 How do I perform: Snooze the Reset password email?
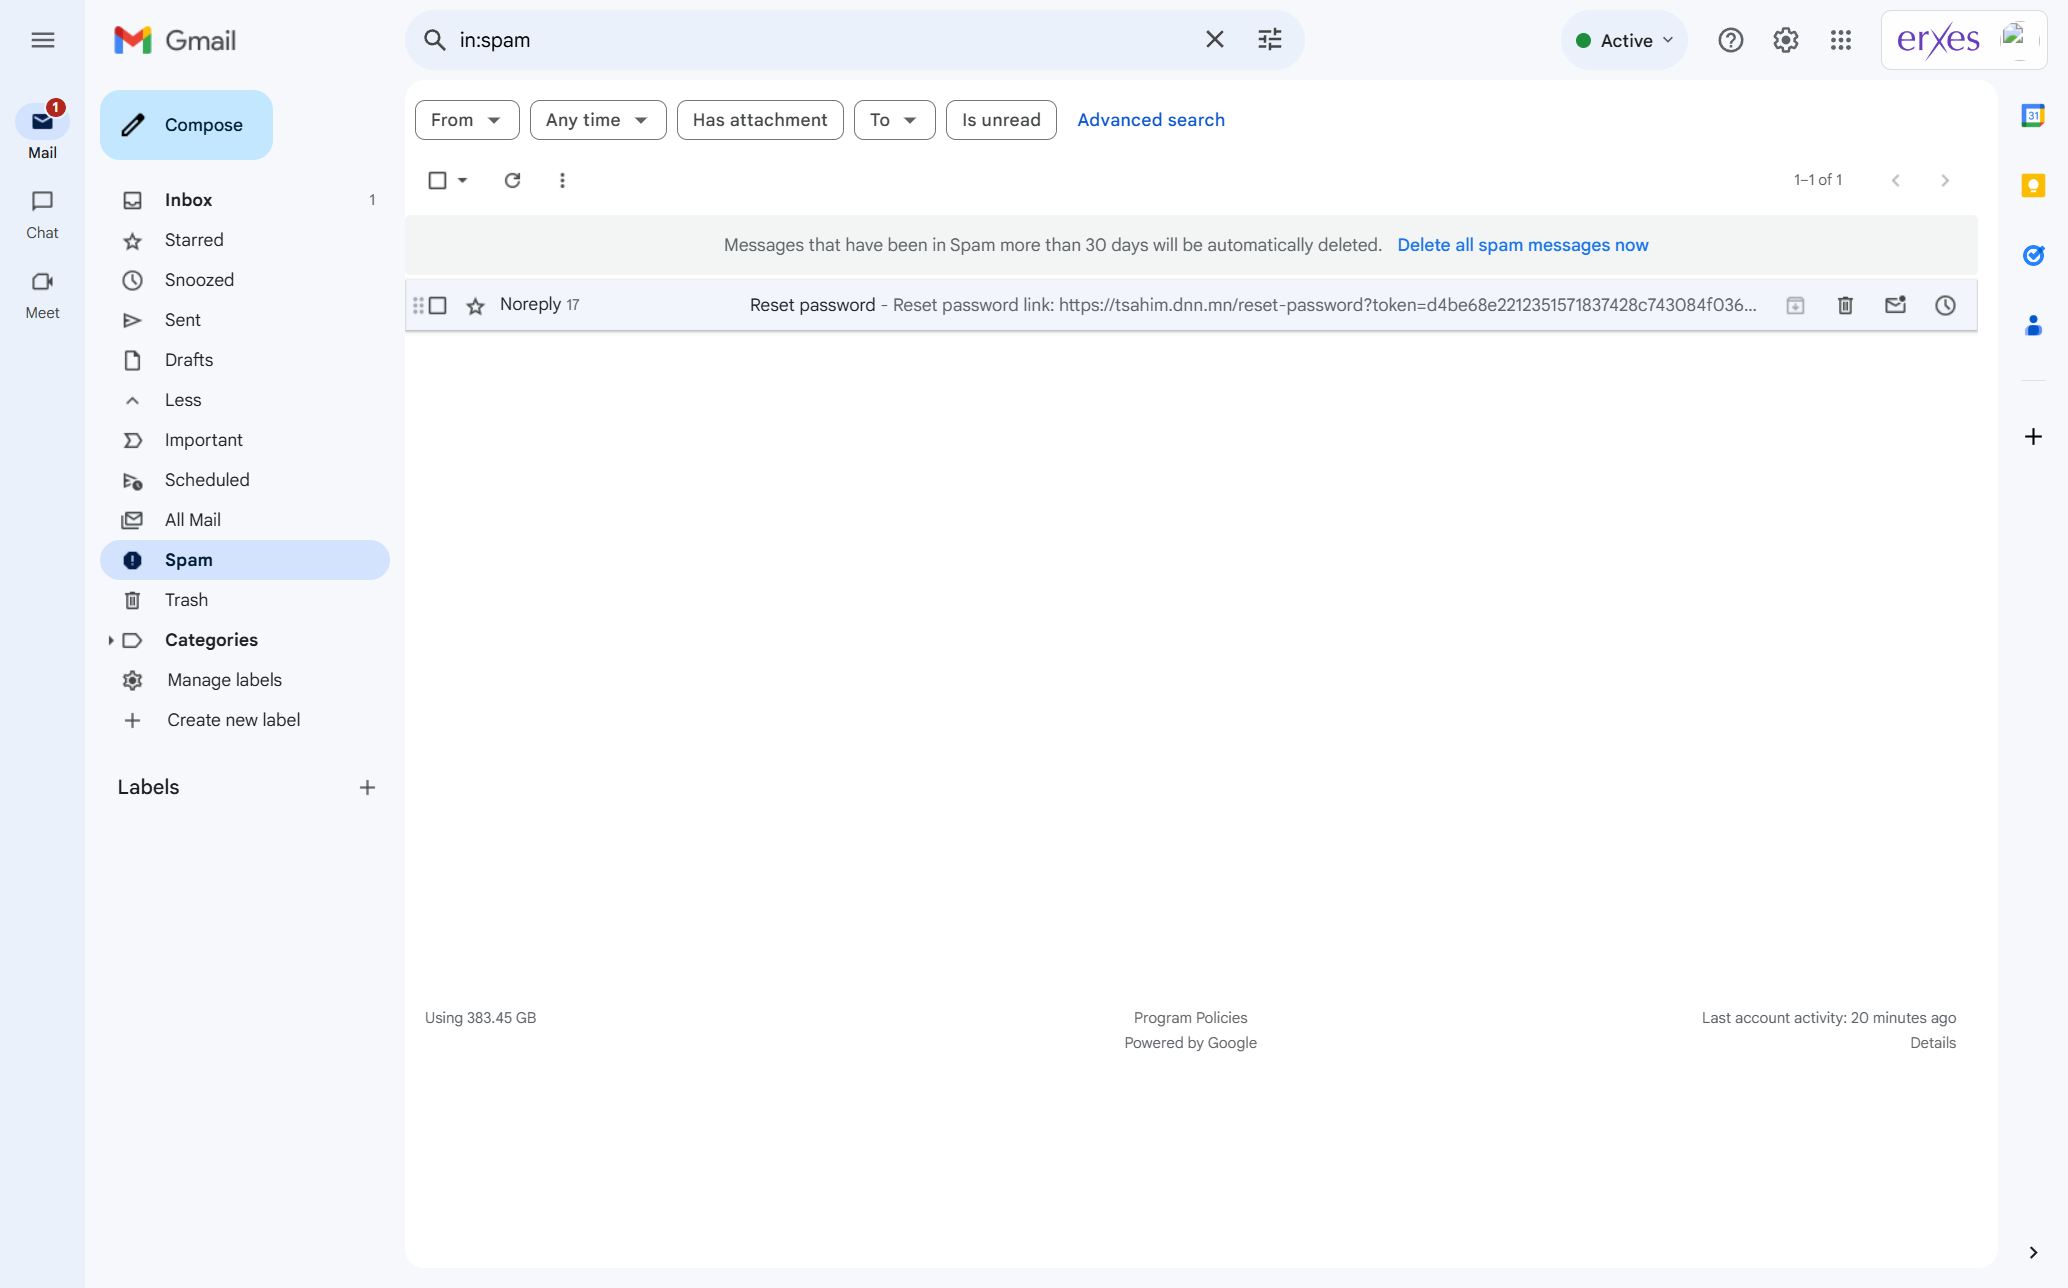tap(1945, 305)
